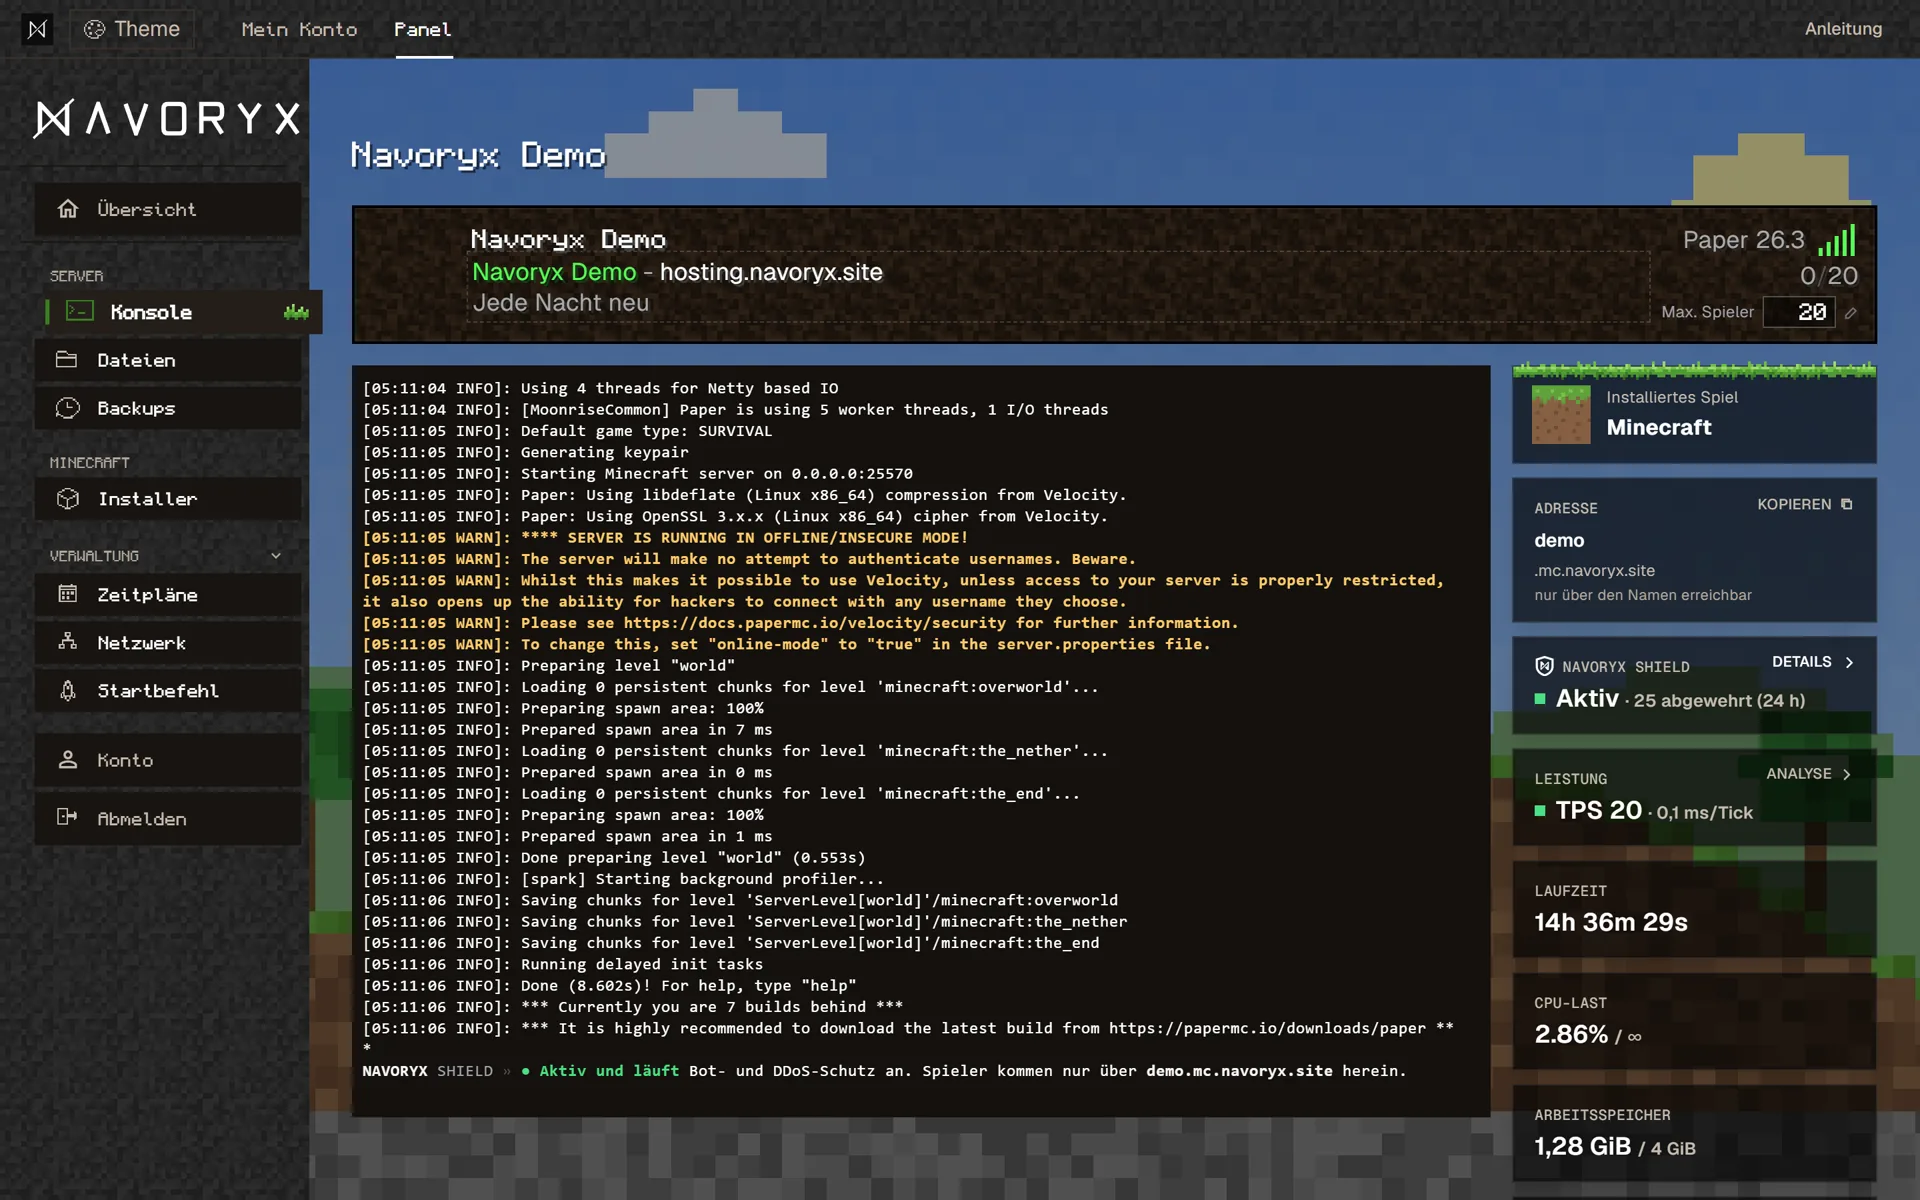Click the CPU-Last value 2.86%
Viewport: 1920px width, 1200px height.
(x=1571, y=1034)
